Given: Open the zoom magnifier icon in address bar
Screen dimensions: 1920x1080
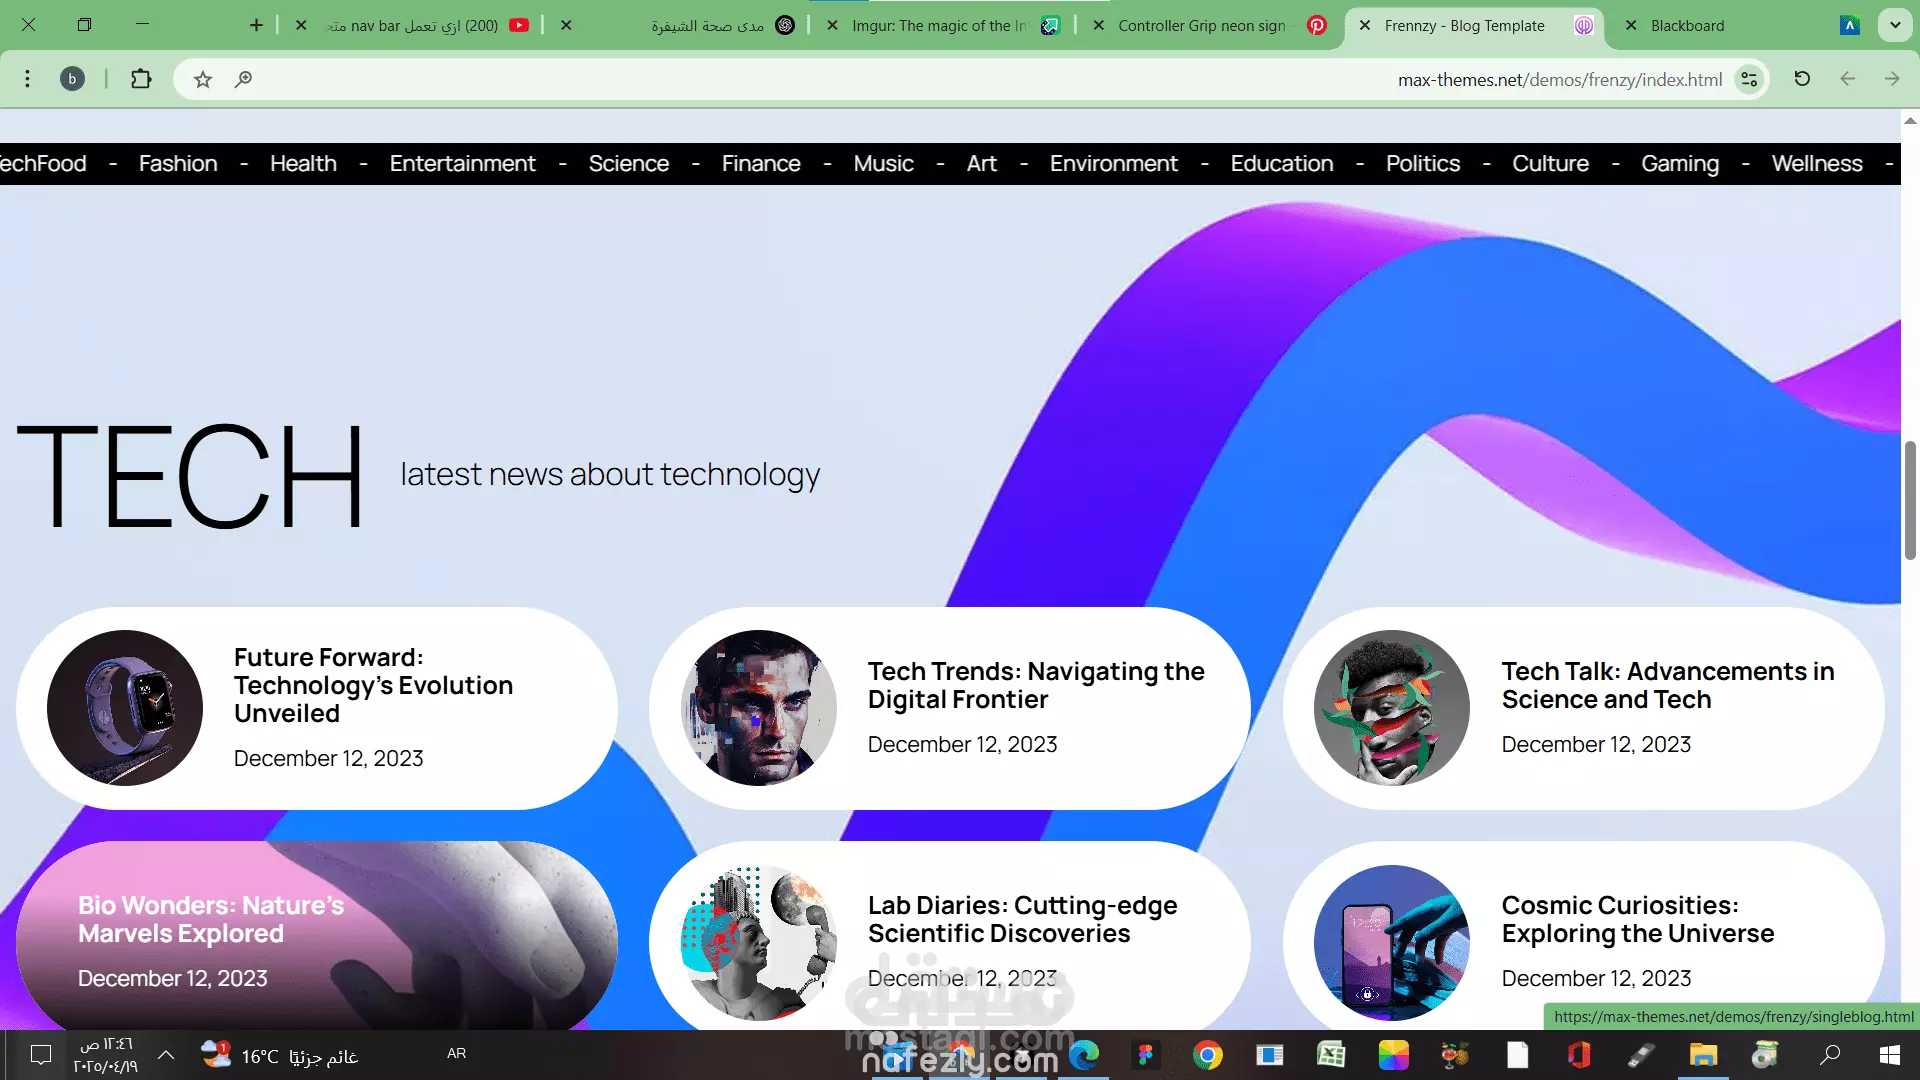Looking at the screenshot, I should 243,79.
